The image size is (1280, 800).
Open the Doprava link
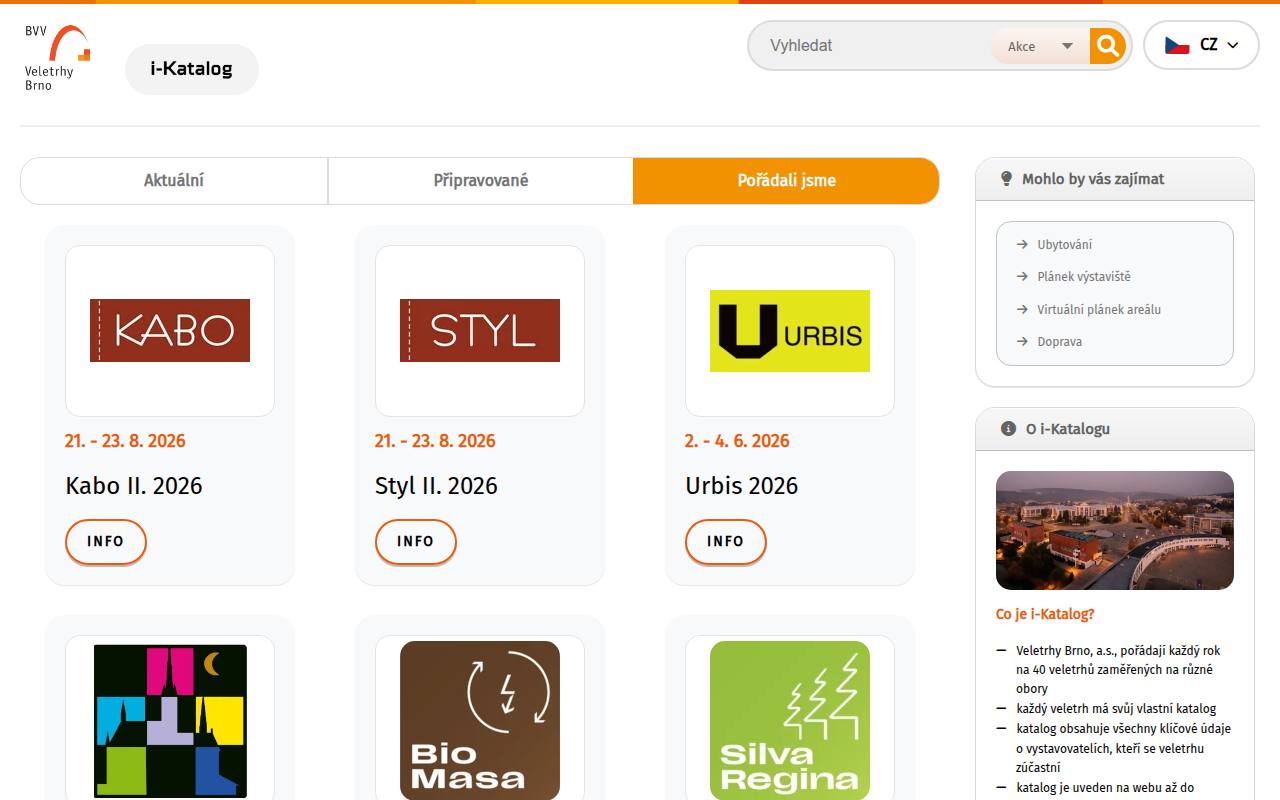[x=1059, y=342]
